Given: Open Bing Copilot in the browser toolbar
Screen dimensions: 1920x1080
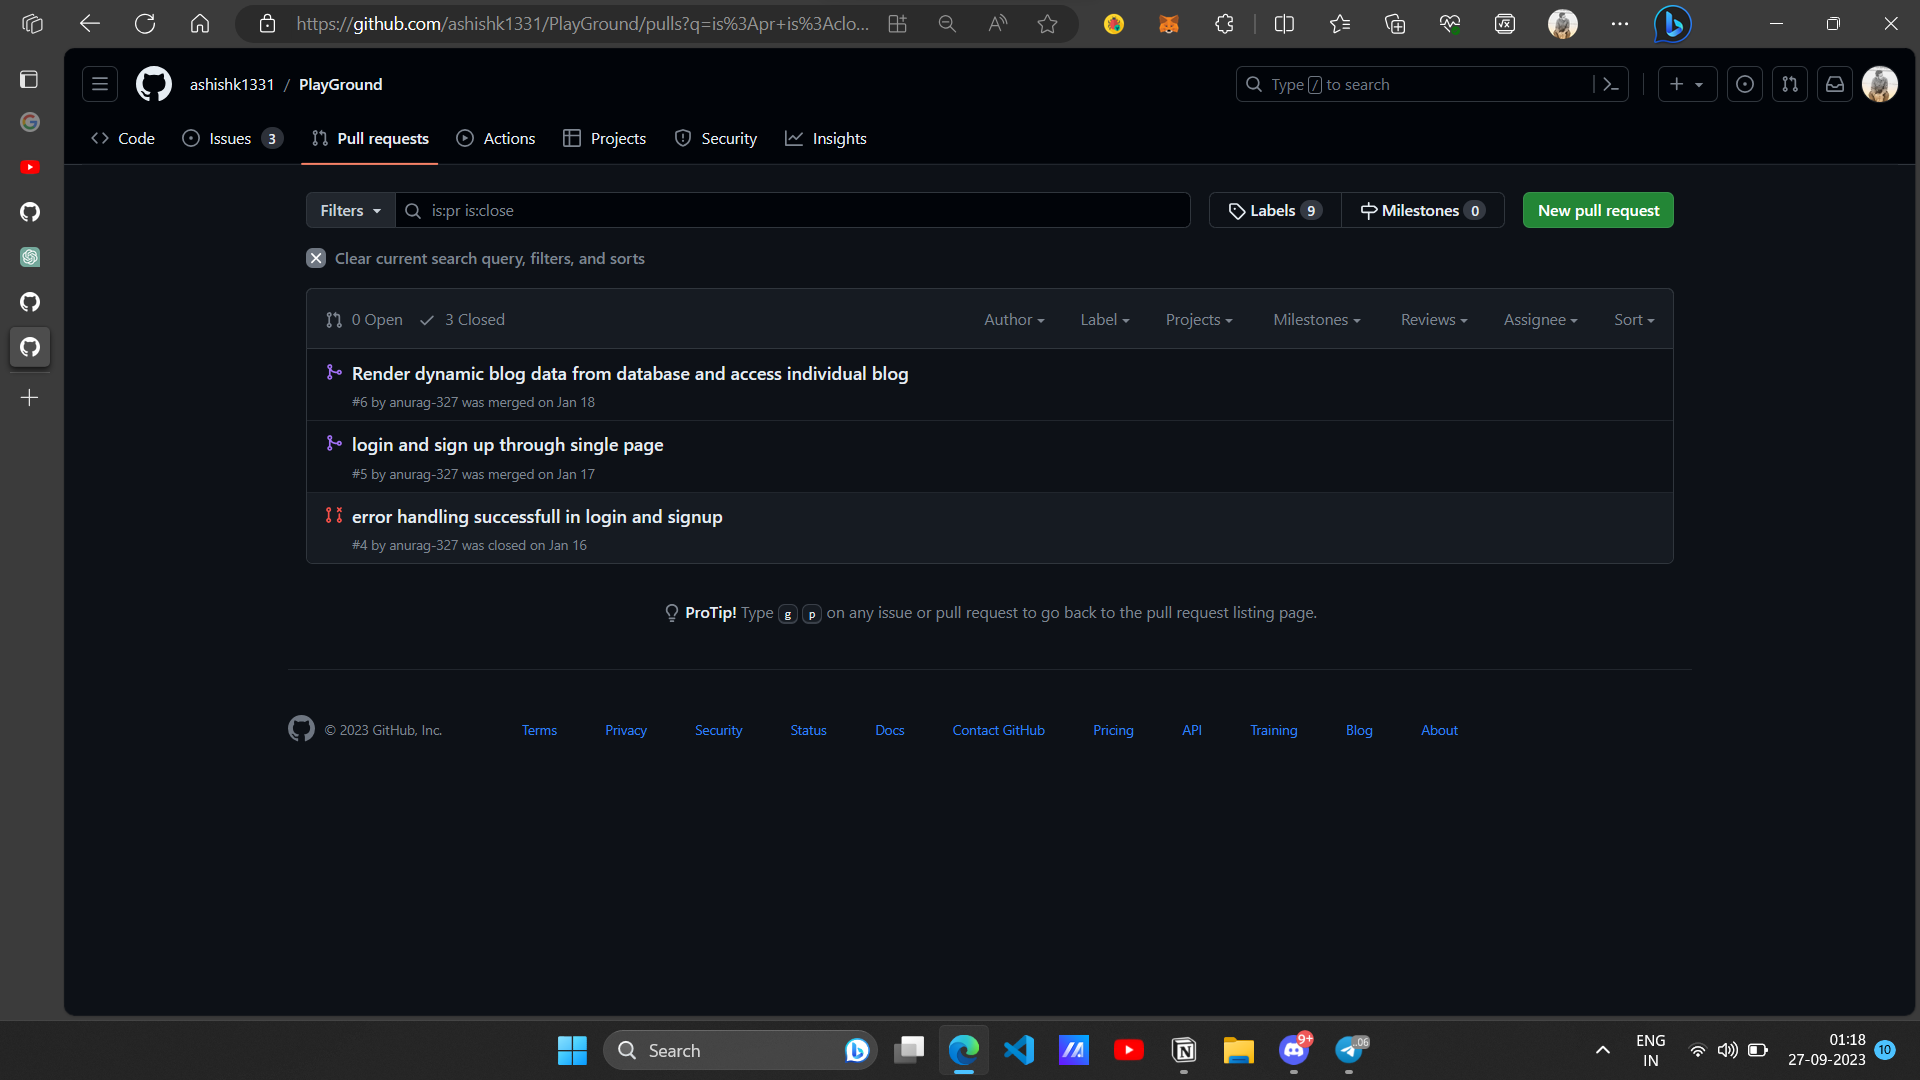Looking at the screenshot, I should click(x=1672, y=23).
